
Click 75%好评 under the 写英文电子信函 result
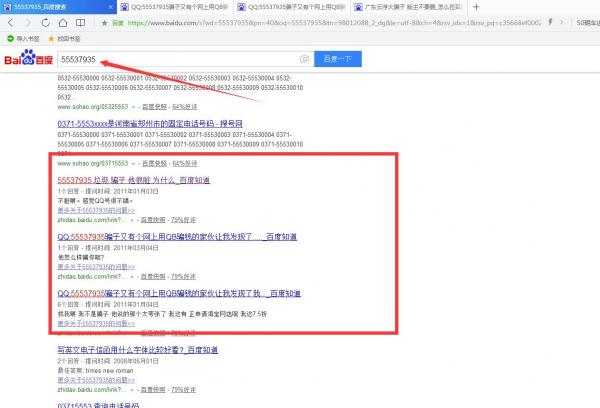(x=183, y=390)
